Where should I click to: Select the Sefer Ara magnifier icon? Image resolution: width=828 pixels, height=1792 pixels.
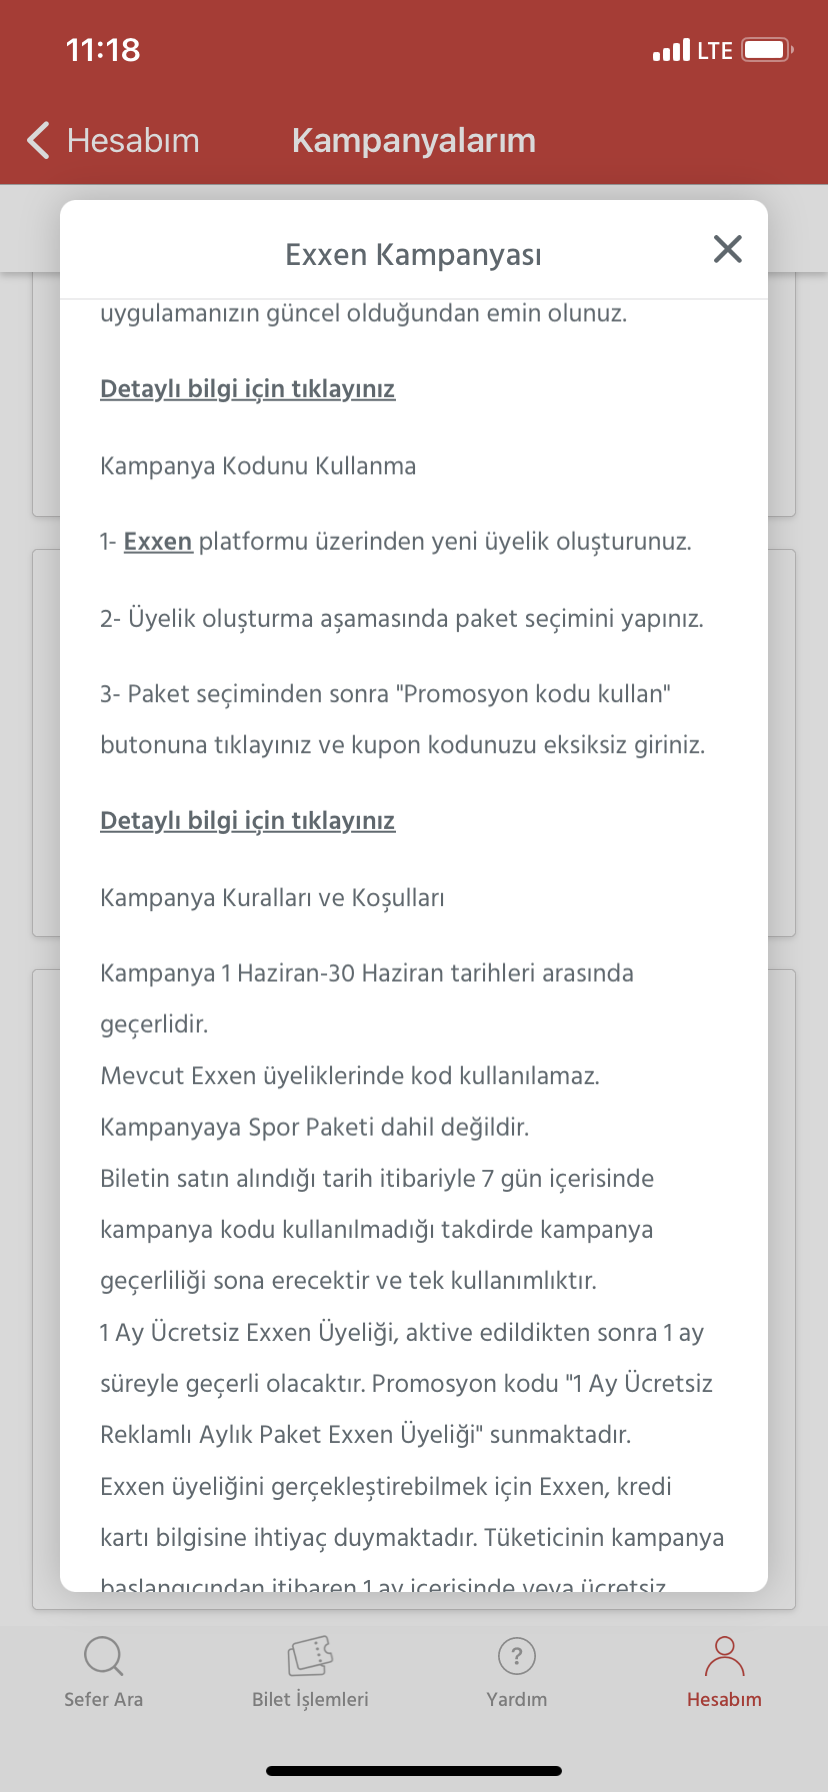(103, 1657)
